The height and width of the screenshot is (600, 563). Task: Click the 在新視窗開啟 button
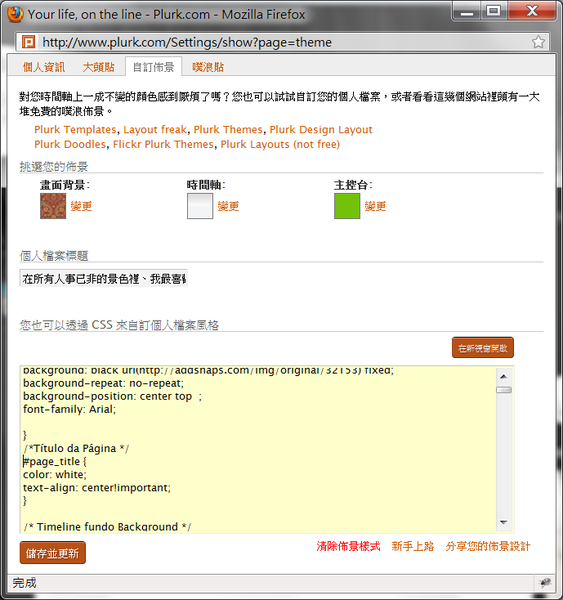tap(483, 348)
